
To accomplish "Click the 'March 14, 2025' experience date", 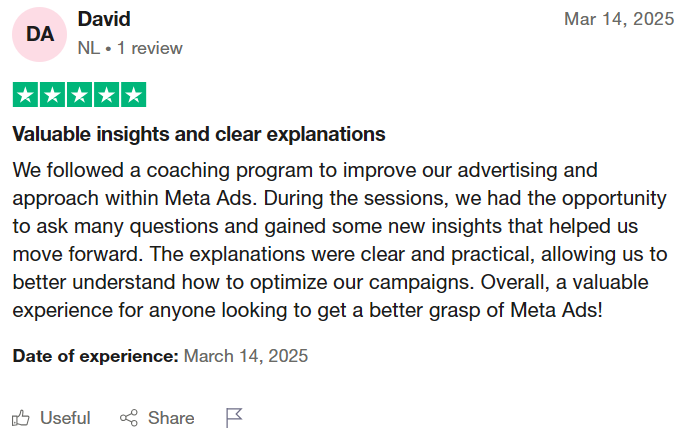I will pyautogui.click(x=246, y=355).
